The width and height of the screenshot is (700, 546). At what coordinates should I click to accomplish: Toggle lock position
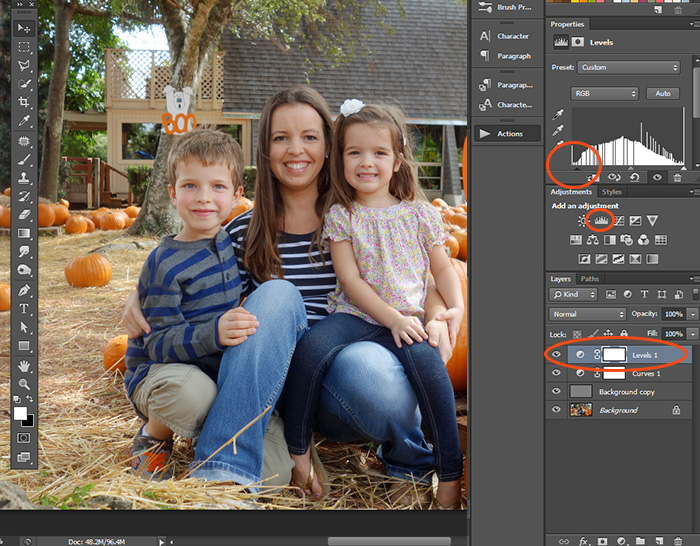coord(608,333)
